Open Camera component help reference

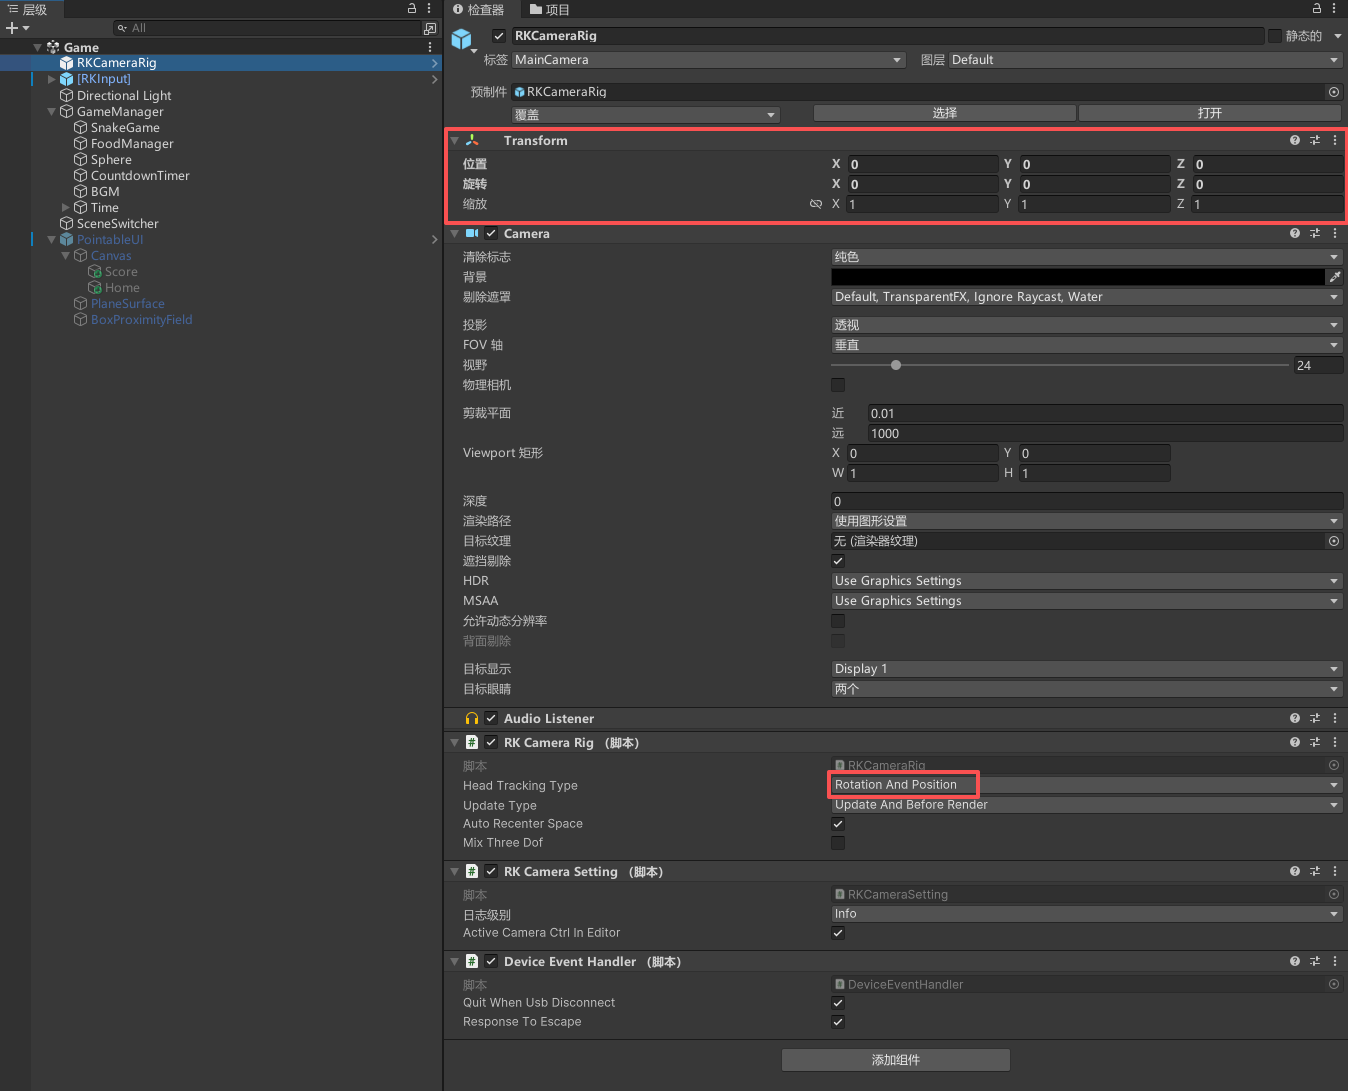click(1295, 233)
